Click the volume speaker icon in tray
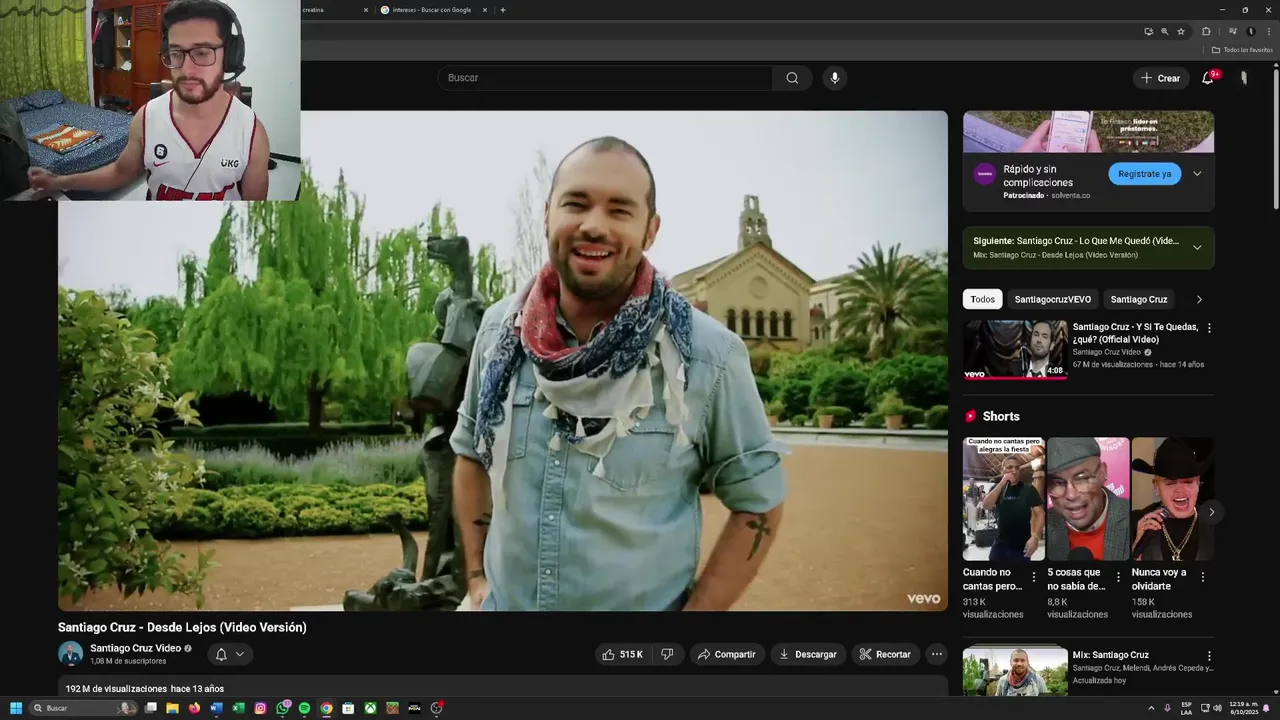This screenshot has width=1280, height=720. pyautogui.click(x=1218, y=708)
